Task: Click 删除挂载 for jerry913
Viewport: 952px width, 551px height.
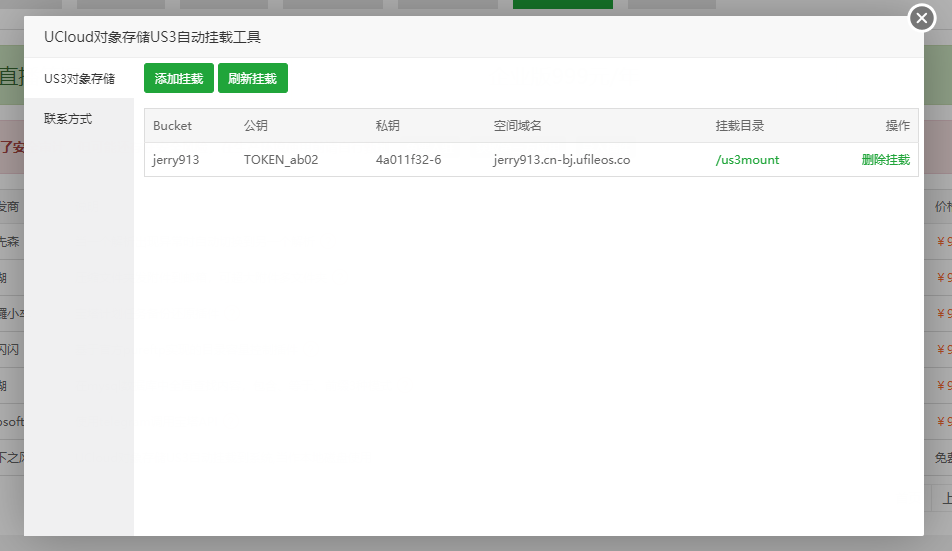Action: [885, 160]
